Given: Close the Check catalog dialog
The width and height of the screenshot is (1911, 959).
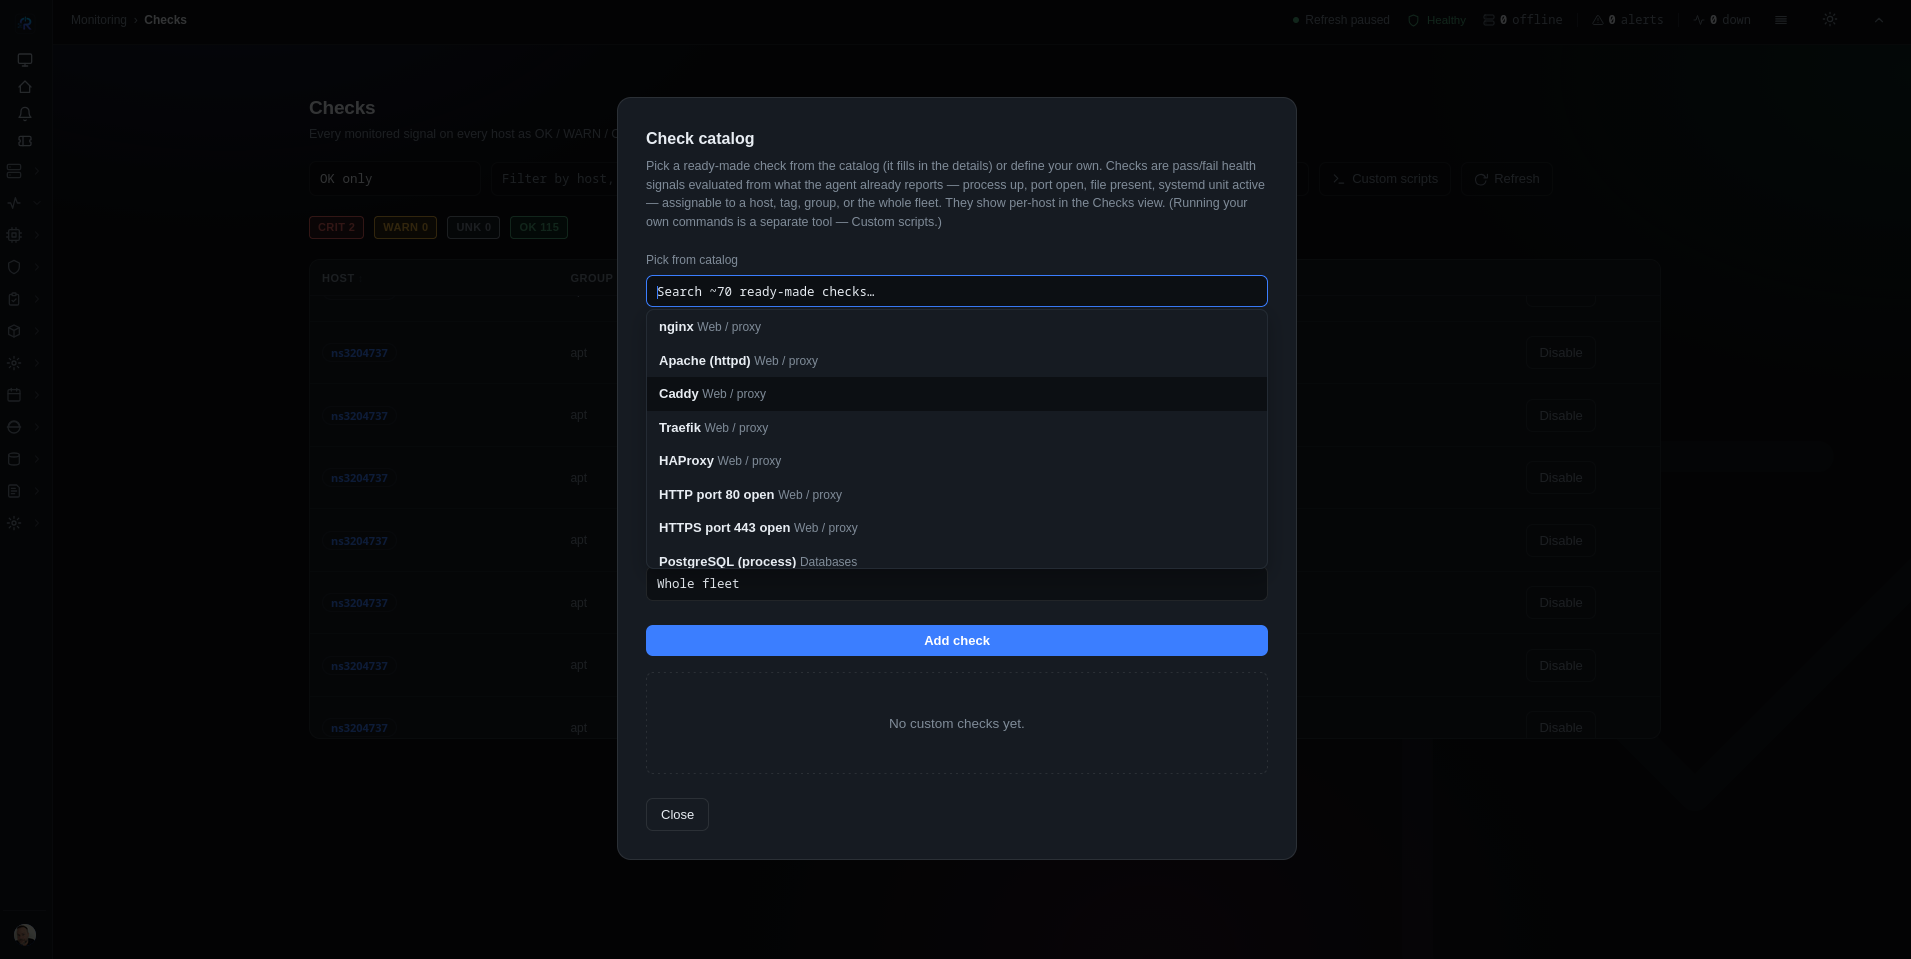Looking at the screenshot, I should 677,815.
